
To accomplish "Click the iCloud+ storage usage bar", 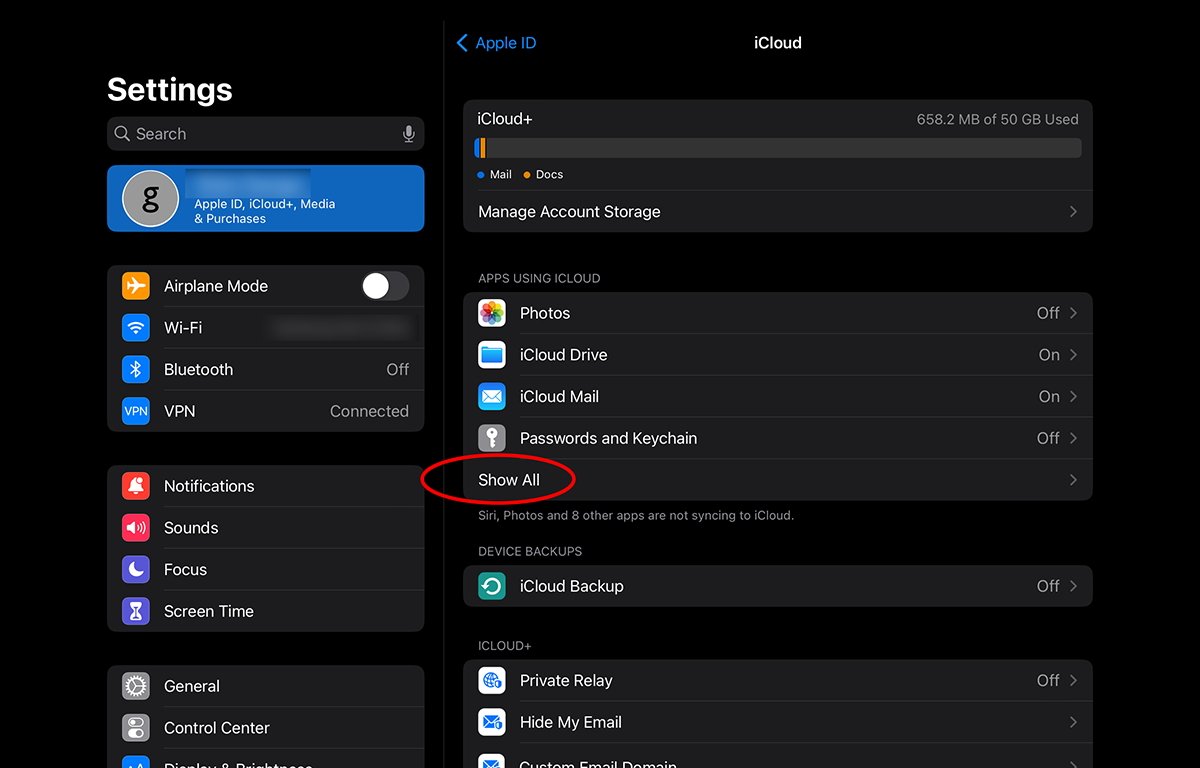I will tap(777, 148).
